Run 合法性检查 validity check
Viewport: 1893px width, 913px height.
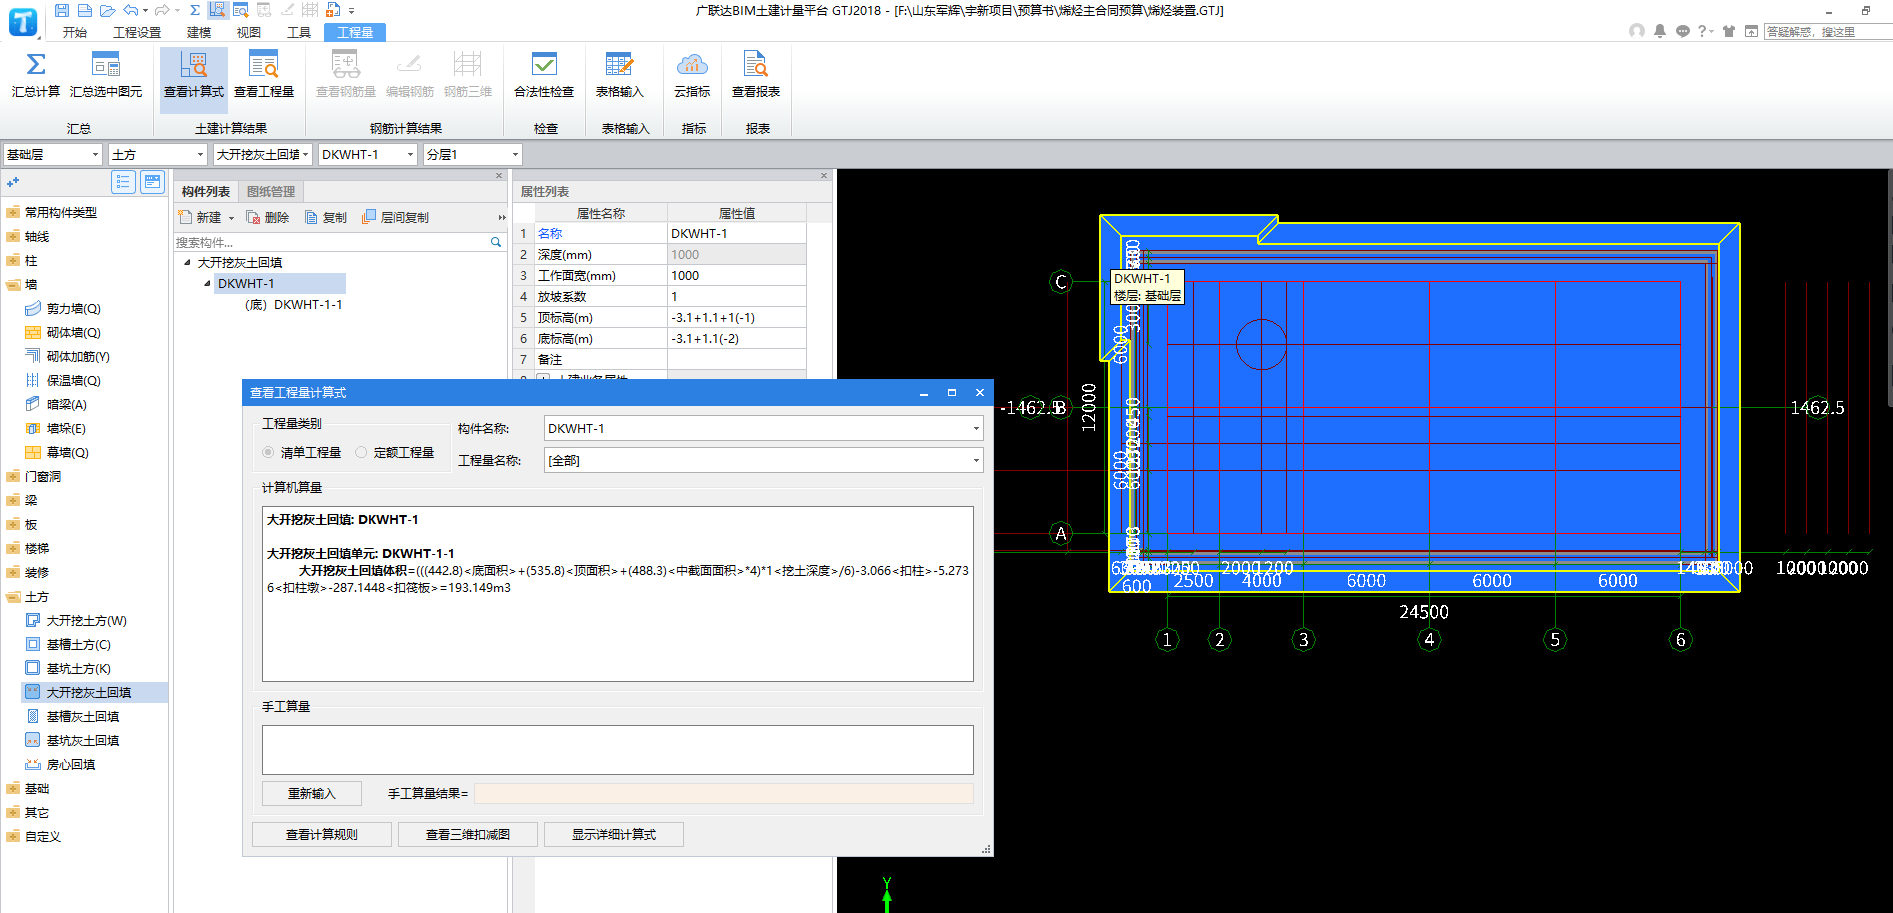pyautogui.click(x=544, y=75)
